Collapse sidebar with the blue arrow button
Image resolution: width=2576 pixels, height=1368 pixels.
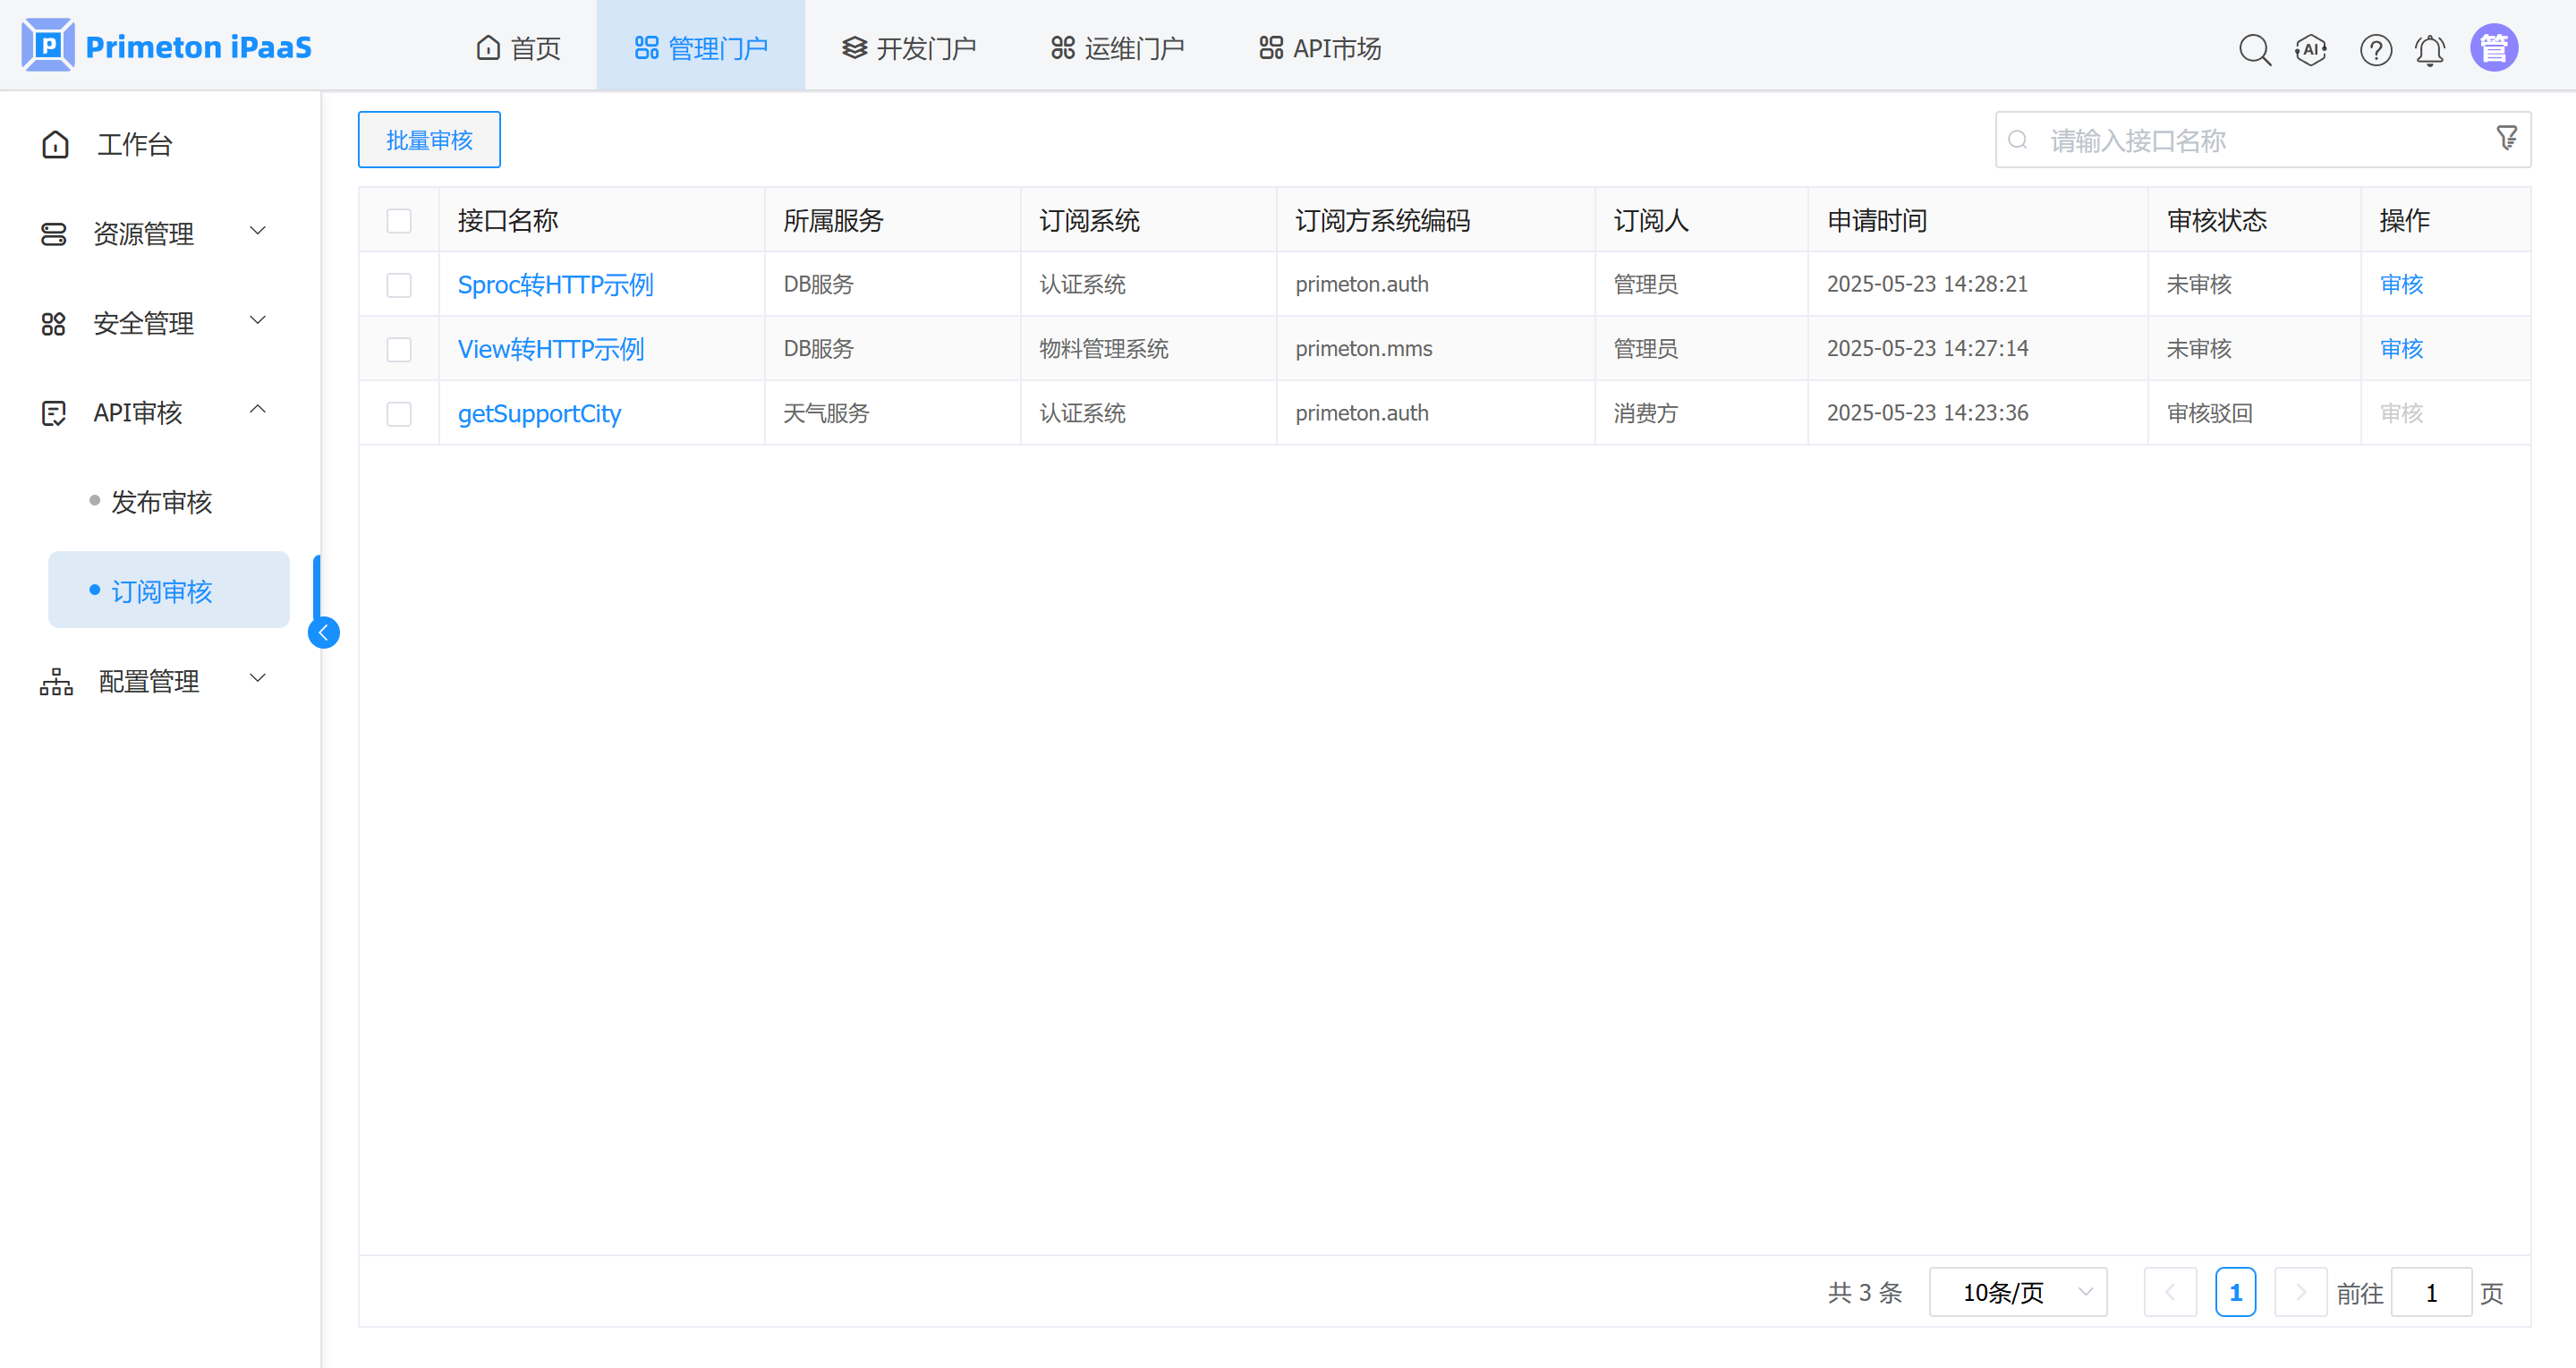point(323,632)
